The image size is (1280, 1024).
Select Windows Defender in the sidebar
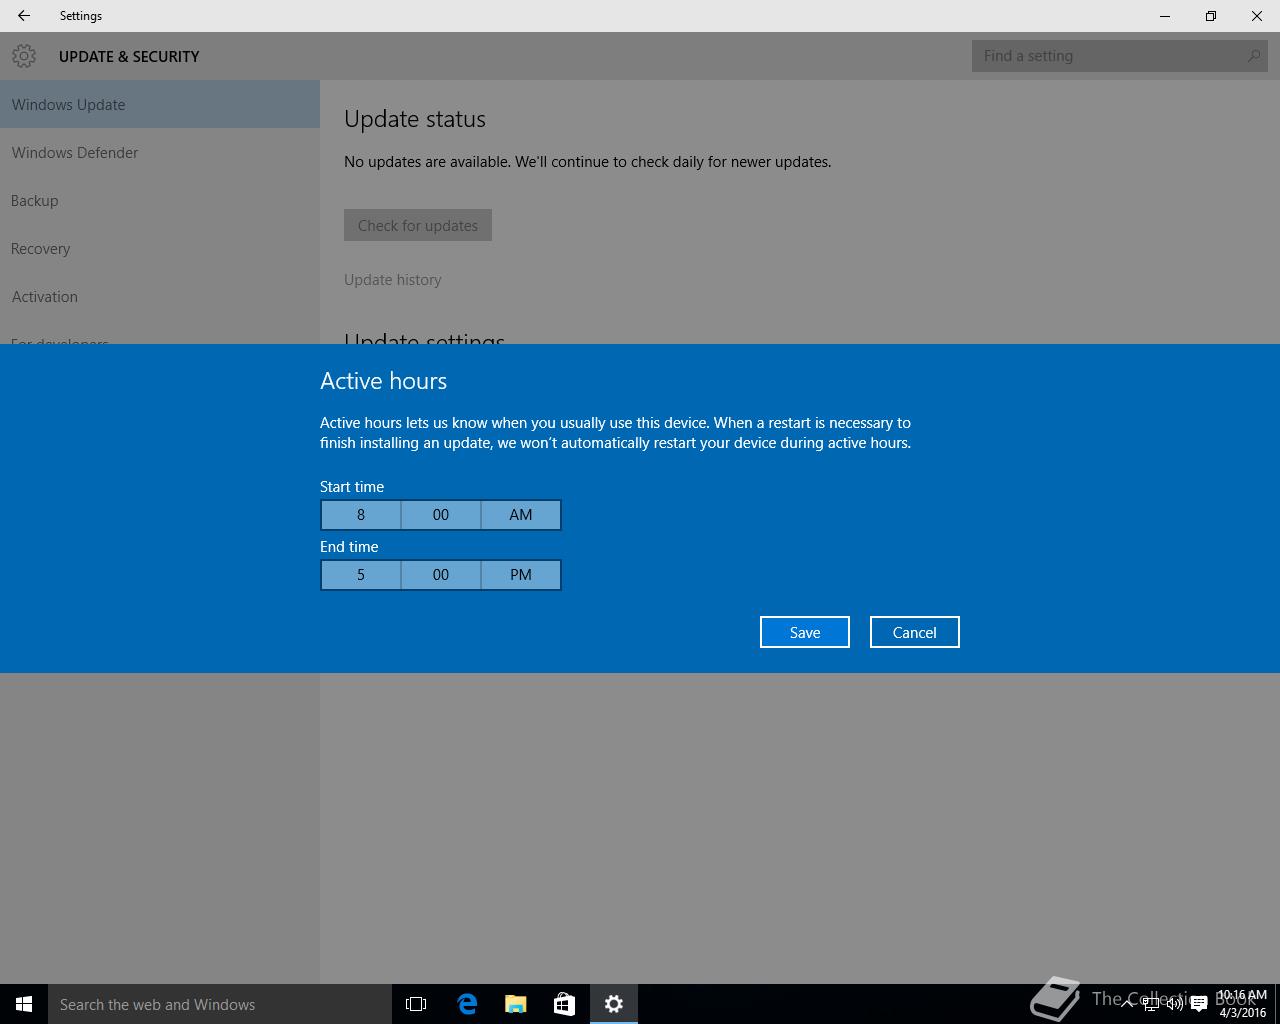tap(160, 152)
